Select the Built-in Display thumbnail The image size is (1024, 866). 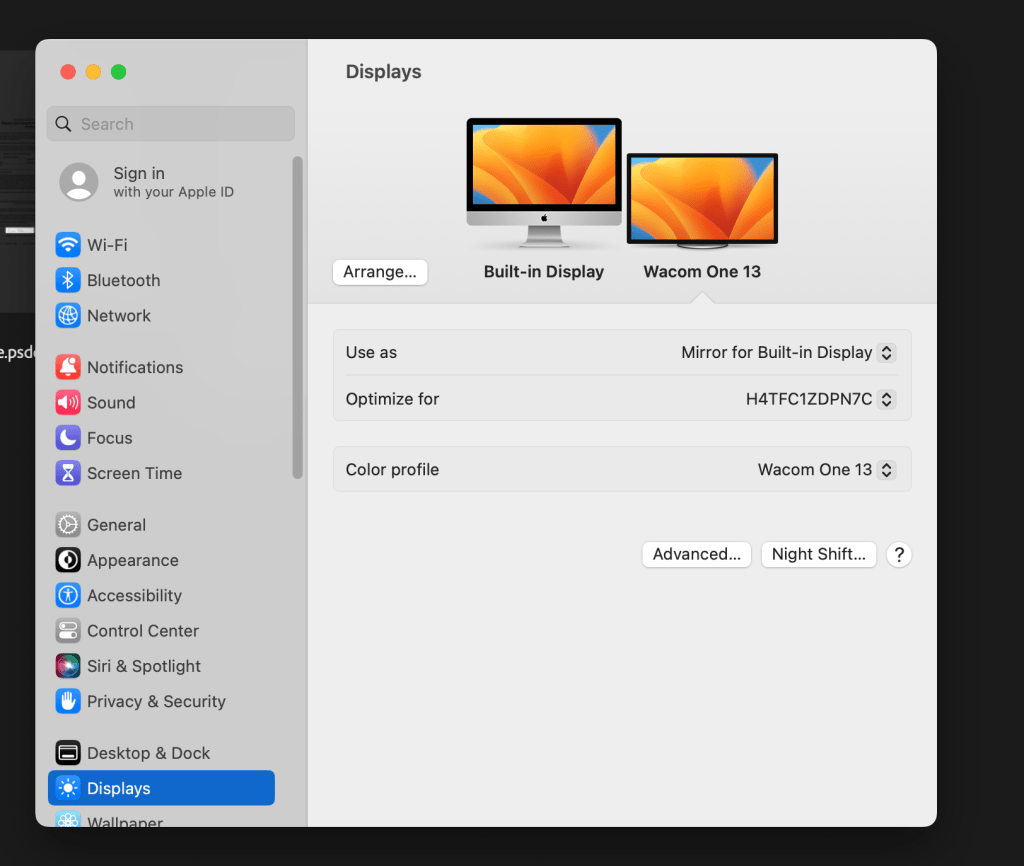click(x=544, y=182)
